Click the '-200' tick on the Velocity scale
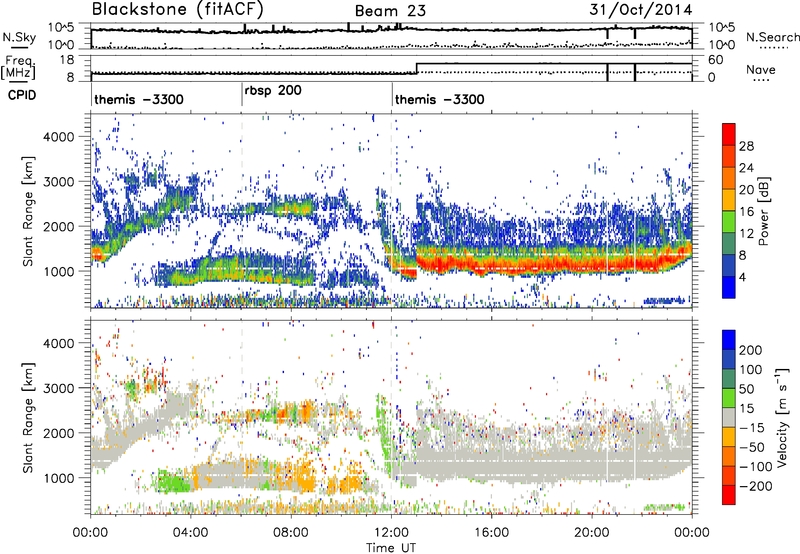 (755, 486)
